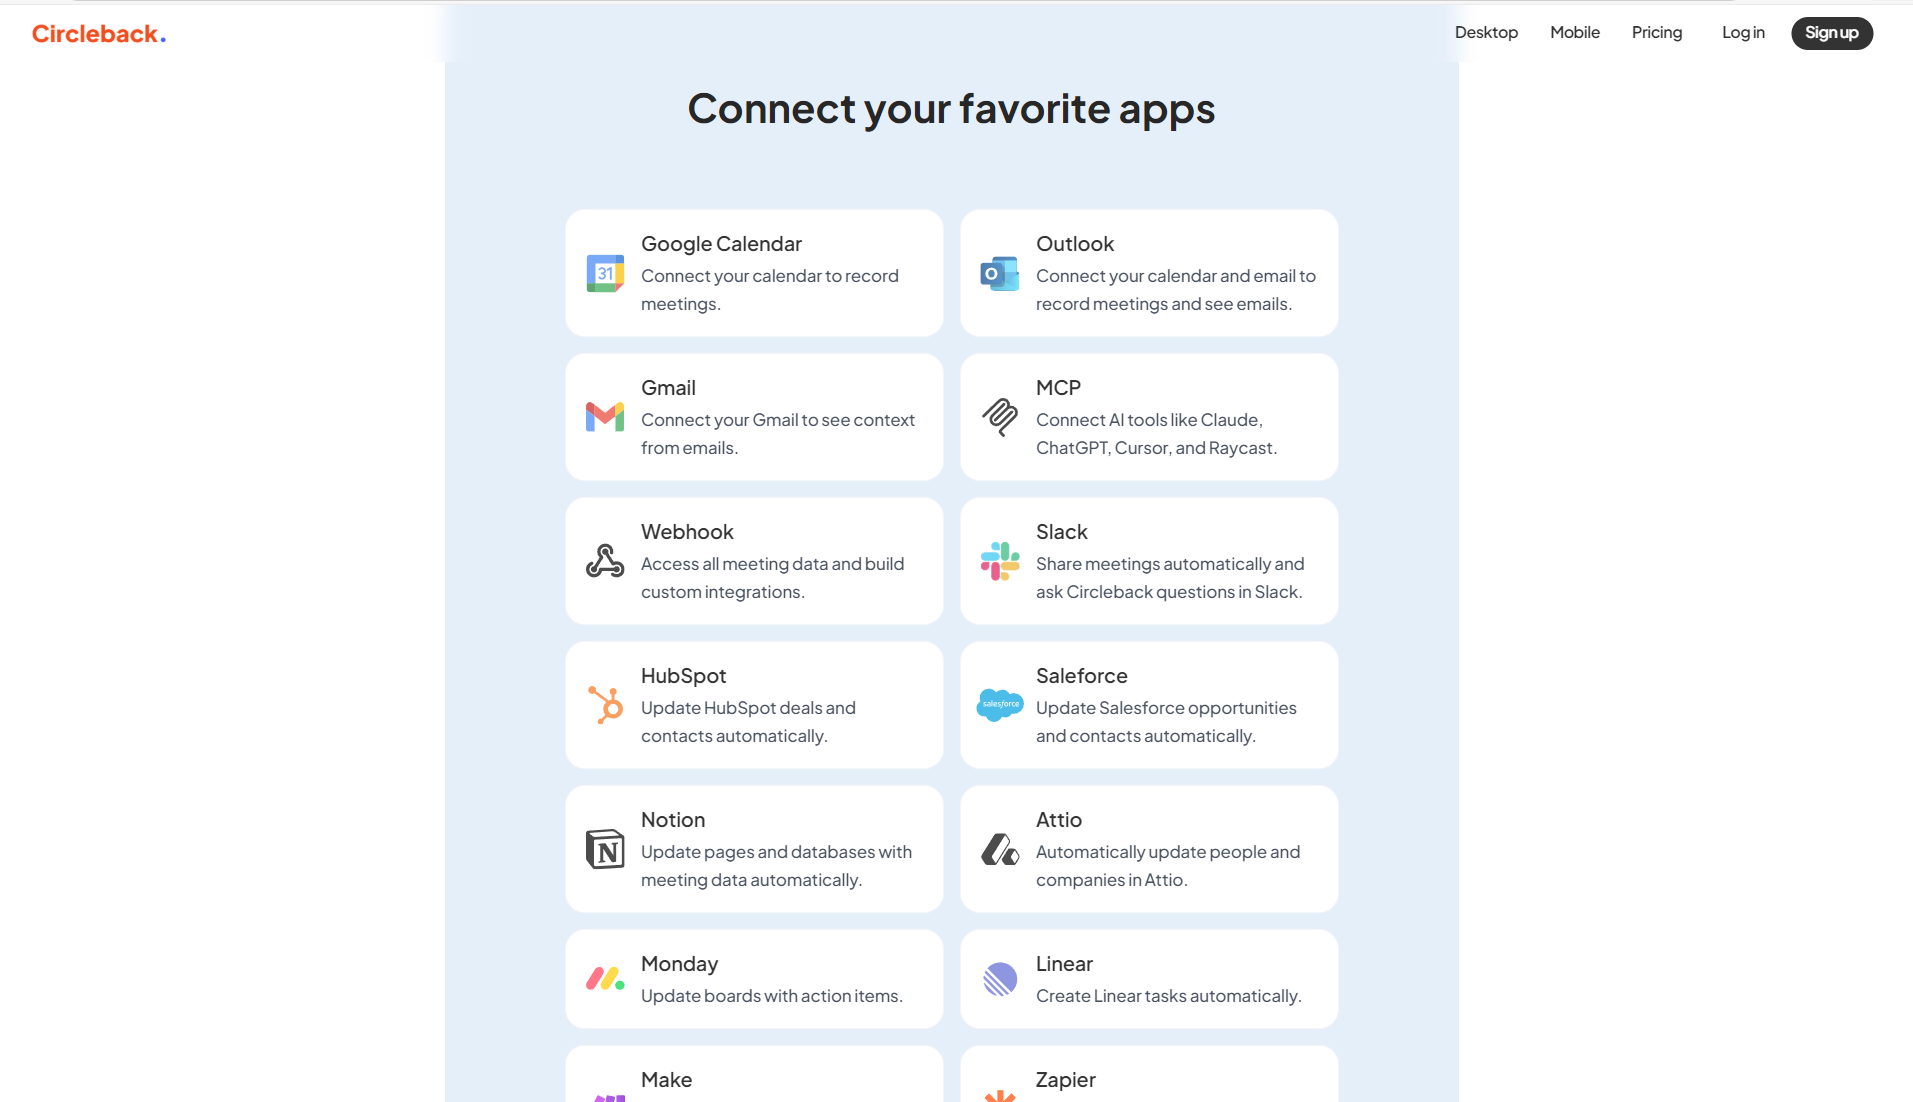Click the Slack logo icon
This screenshot has width=1913, height=1102.
pos(1000,561)
